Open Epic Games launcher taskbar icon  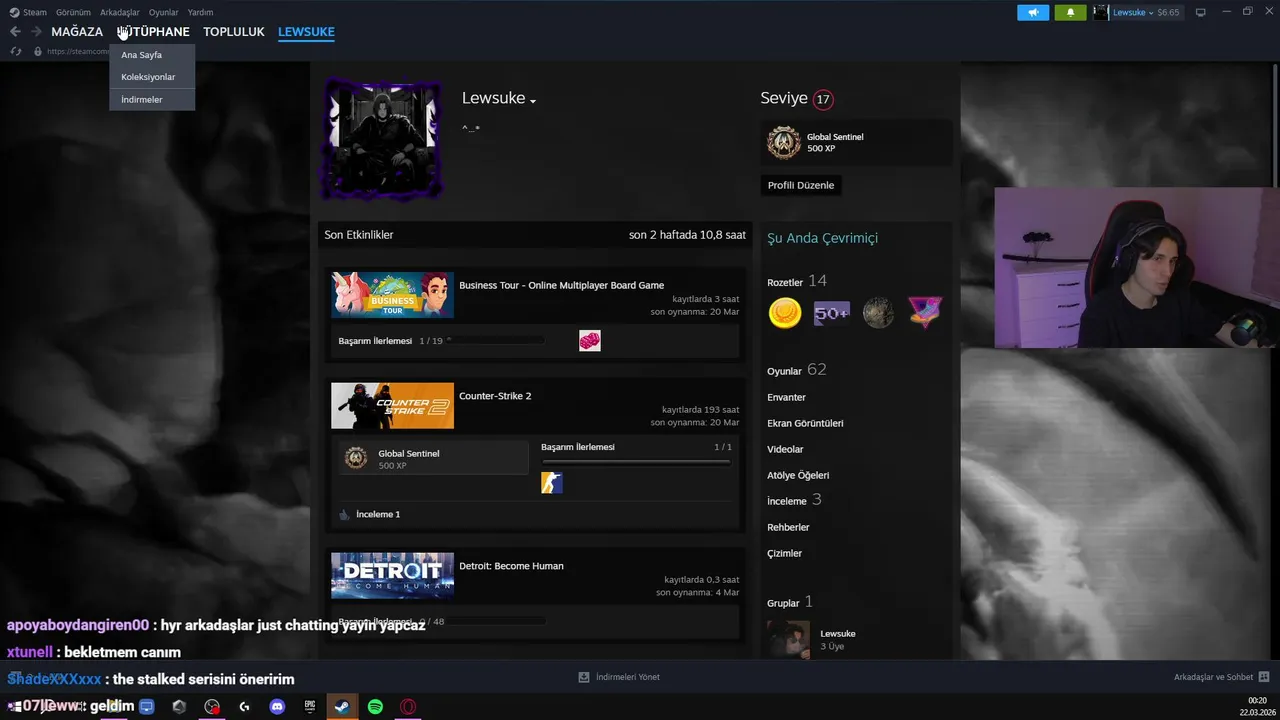point(310,706)
